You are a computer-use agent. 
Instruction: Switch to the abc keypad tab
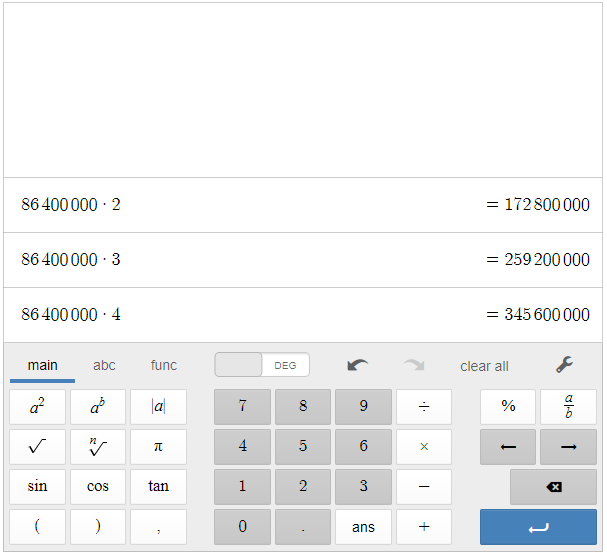pos(104,365)
